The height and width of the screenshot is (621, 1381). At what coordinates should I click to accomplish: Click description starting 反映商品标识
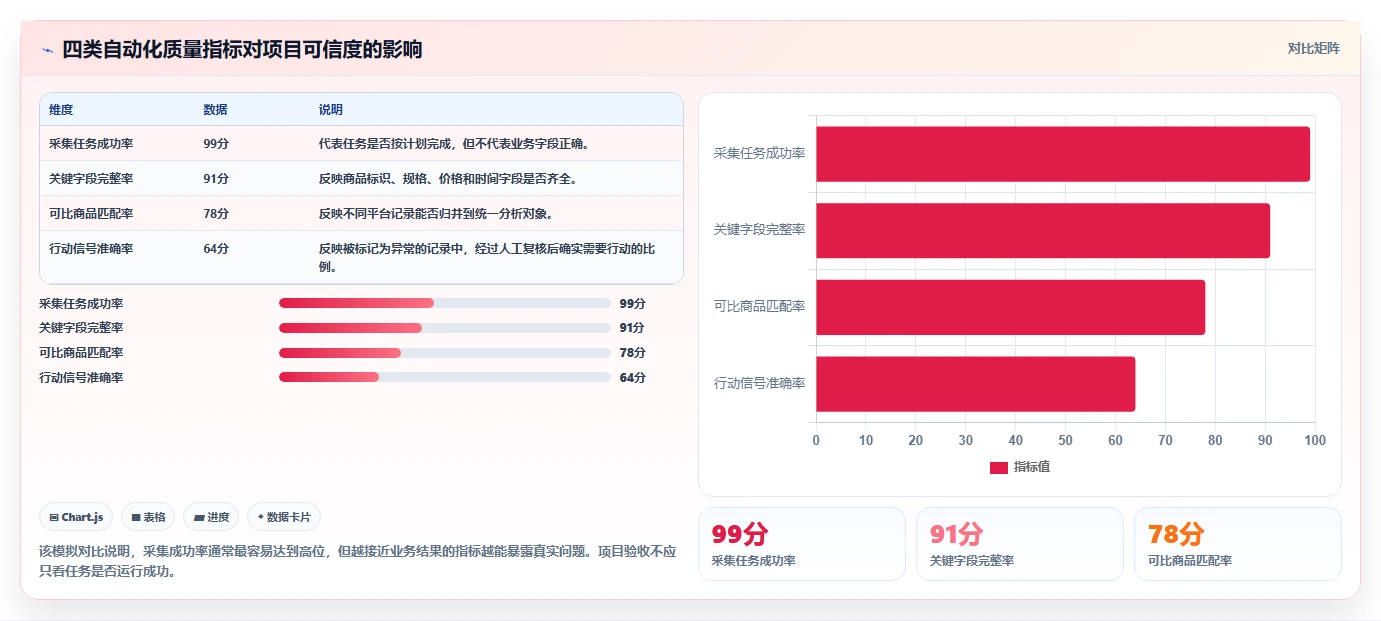pyautogui.click(x=448, y=179)
